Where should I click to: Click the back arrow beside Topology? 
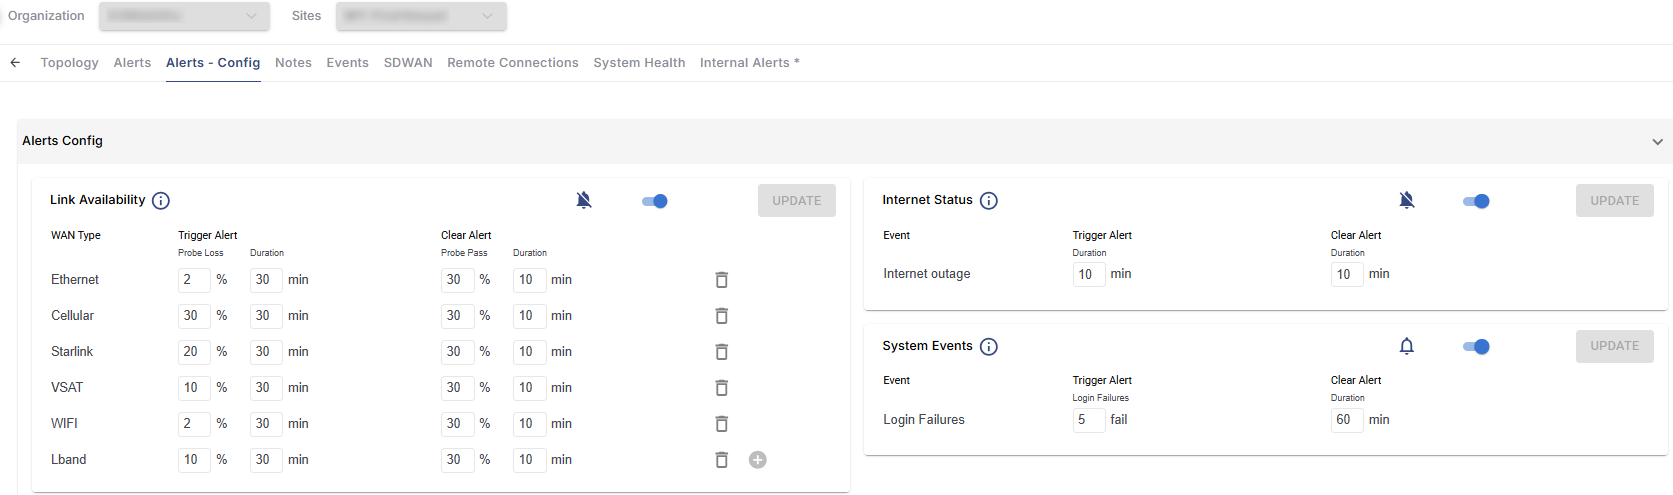click(15, 62)
